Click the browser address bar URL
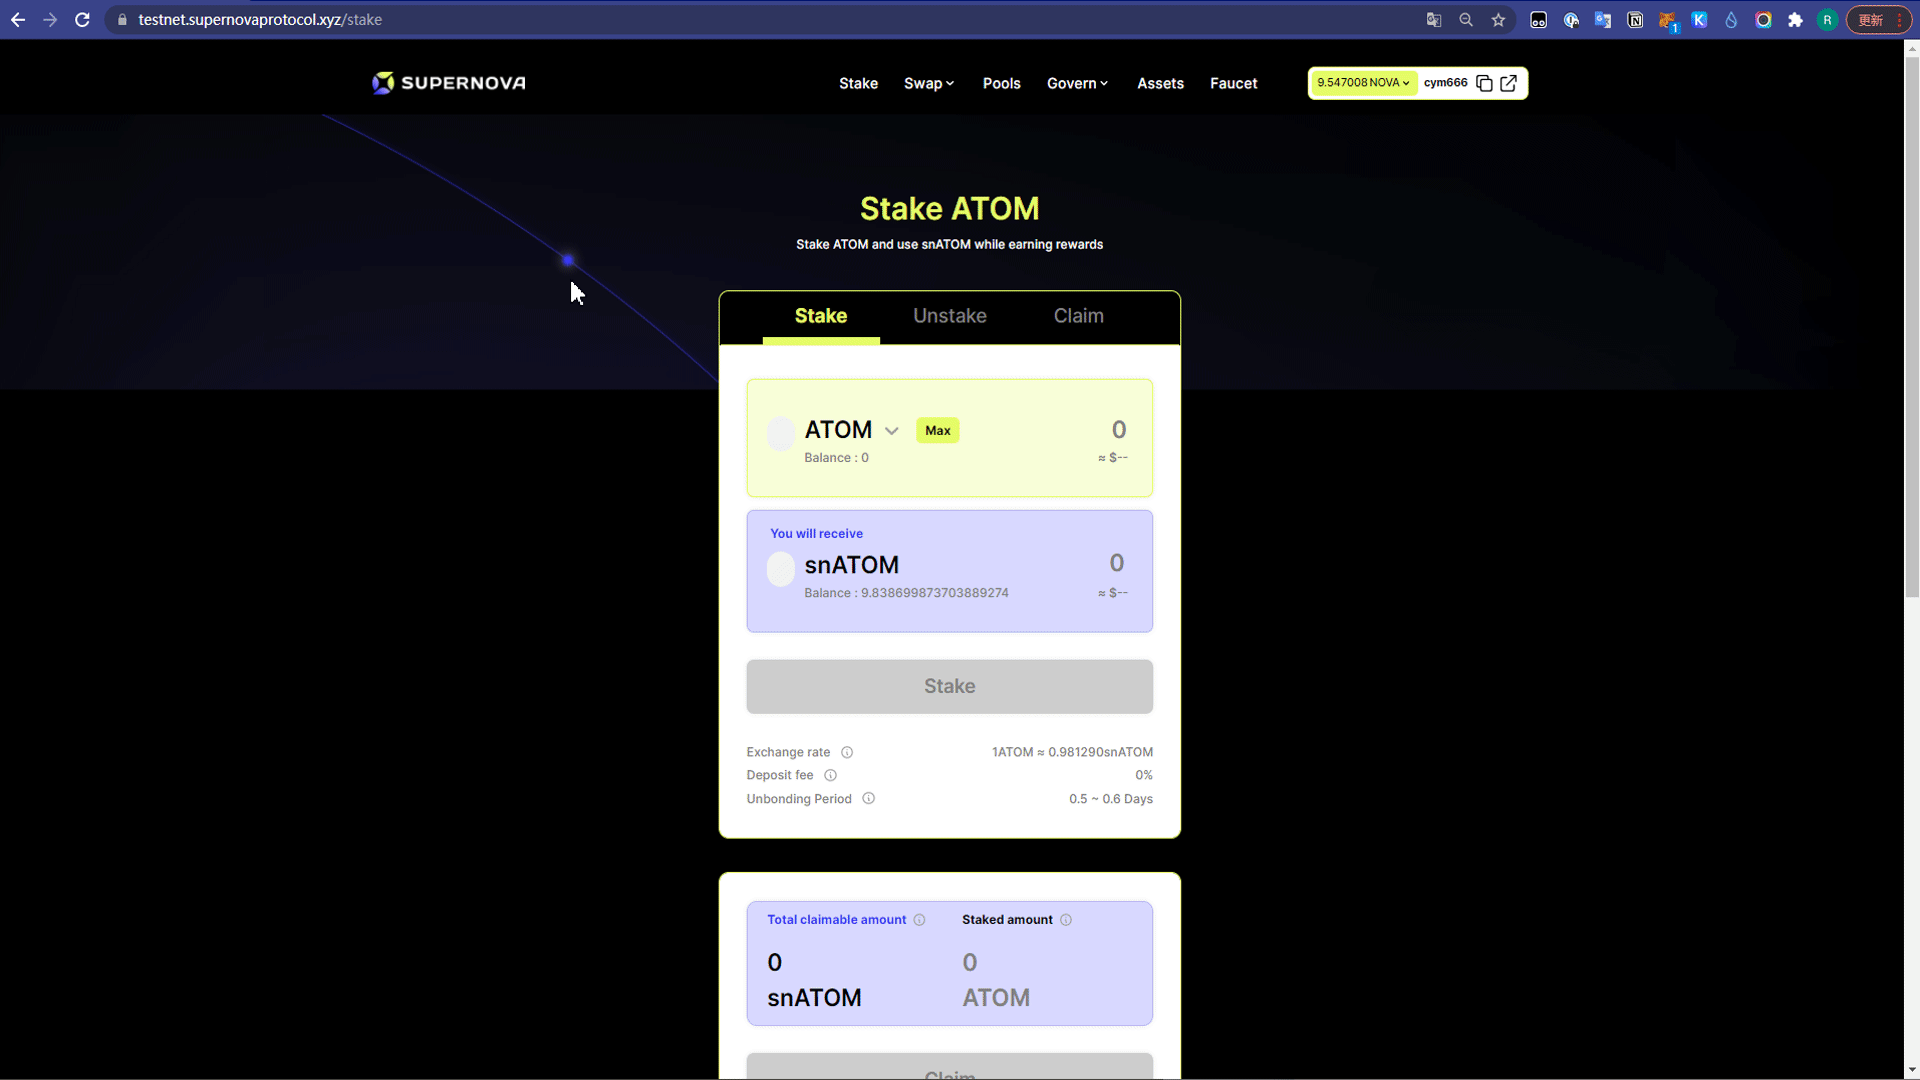The height and width of the screenshot is (1080, 1920). point(260,20)
